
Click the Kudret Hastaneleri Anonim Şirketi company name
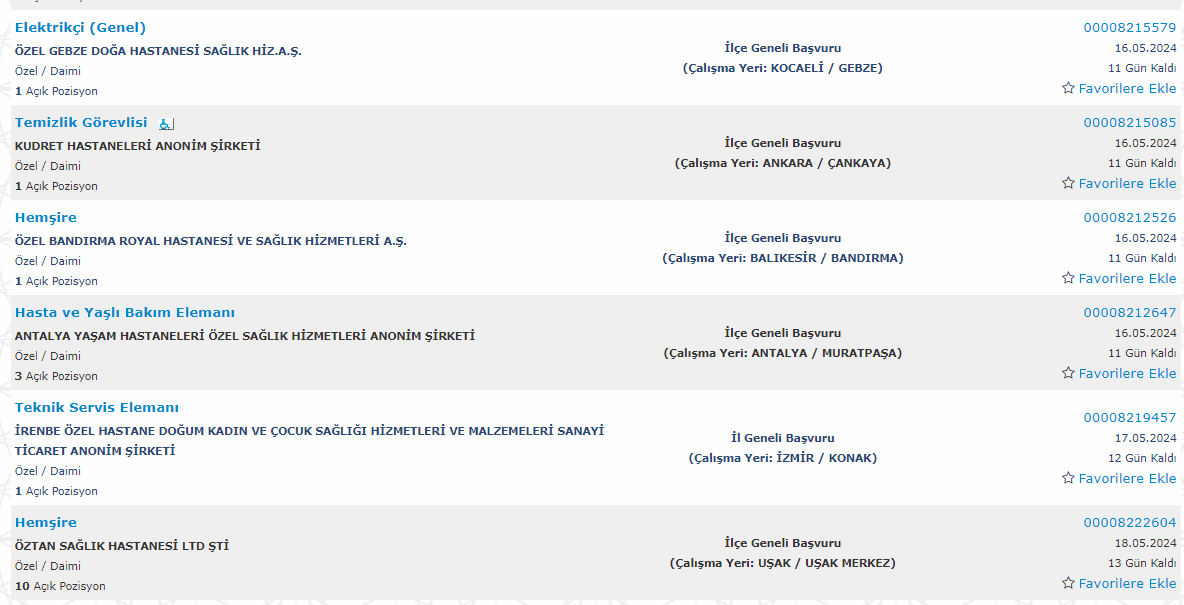coord(137,146)
